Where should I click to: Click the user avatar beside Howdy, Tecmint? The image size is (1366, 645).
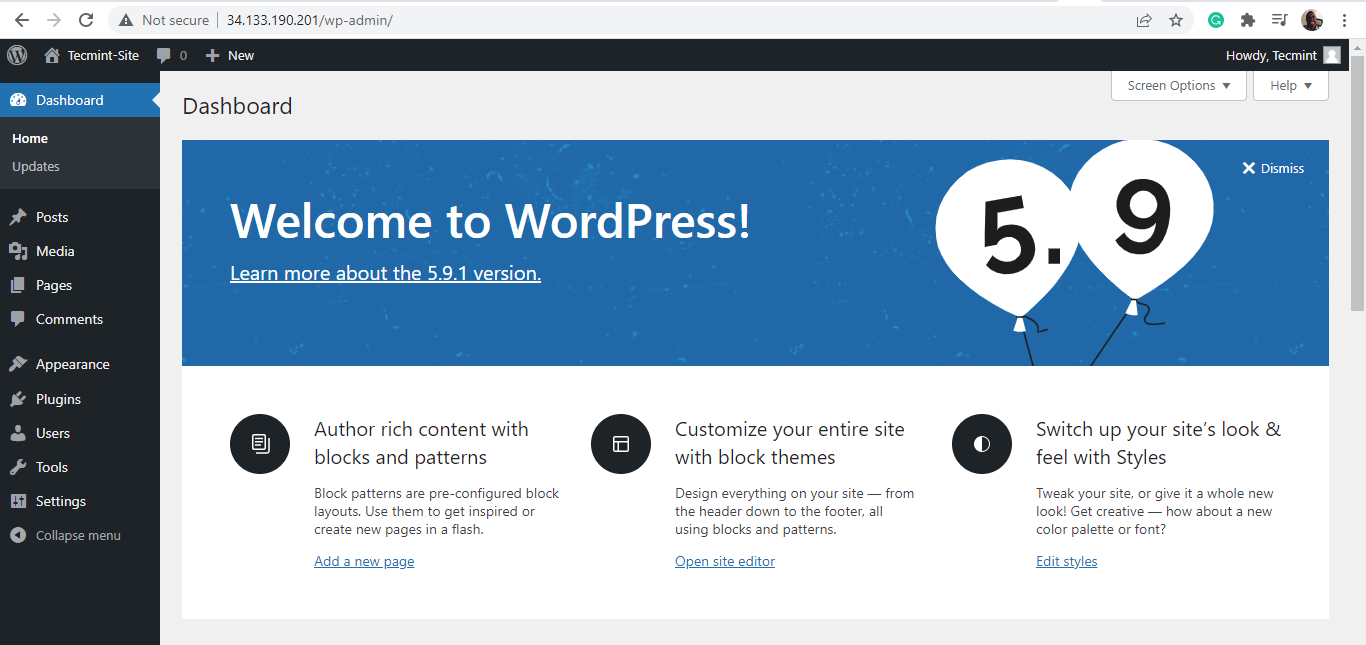(1332, 55)
